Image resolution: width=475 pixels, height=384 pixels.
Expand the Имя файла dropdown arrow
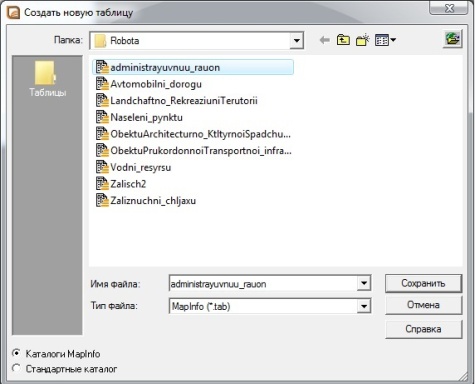click(x=364, y=284)
